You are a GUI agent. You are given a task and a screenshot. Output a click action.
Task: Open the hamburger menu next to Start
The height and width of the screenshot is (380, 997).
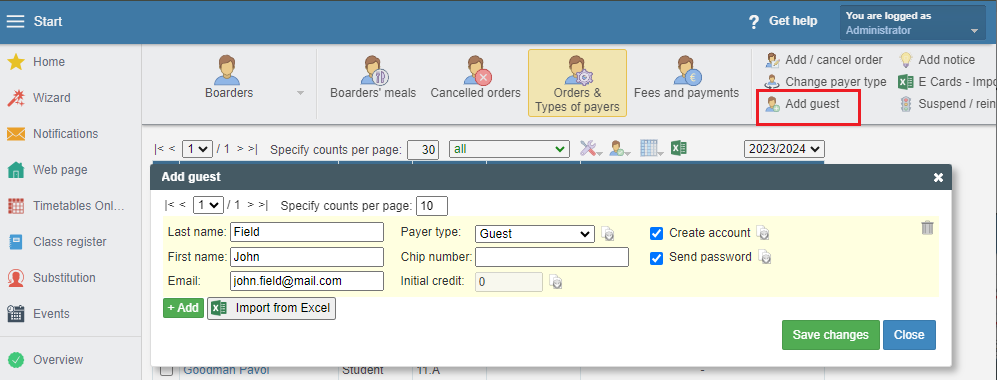pyautogui.click(x=15, y=22)
